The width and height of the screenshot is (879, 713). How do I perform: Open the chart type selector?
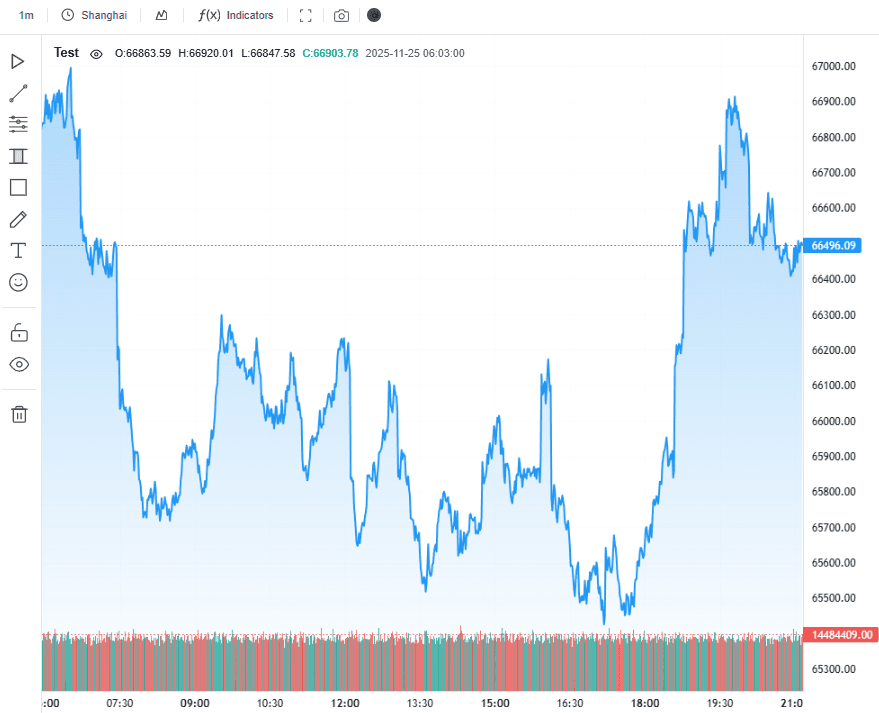[x=161, y=16]
